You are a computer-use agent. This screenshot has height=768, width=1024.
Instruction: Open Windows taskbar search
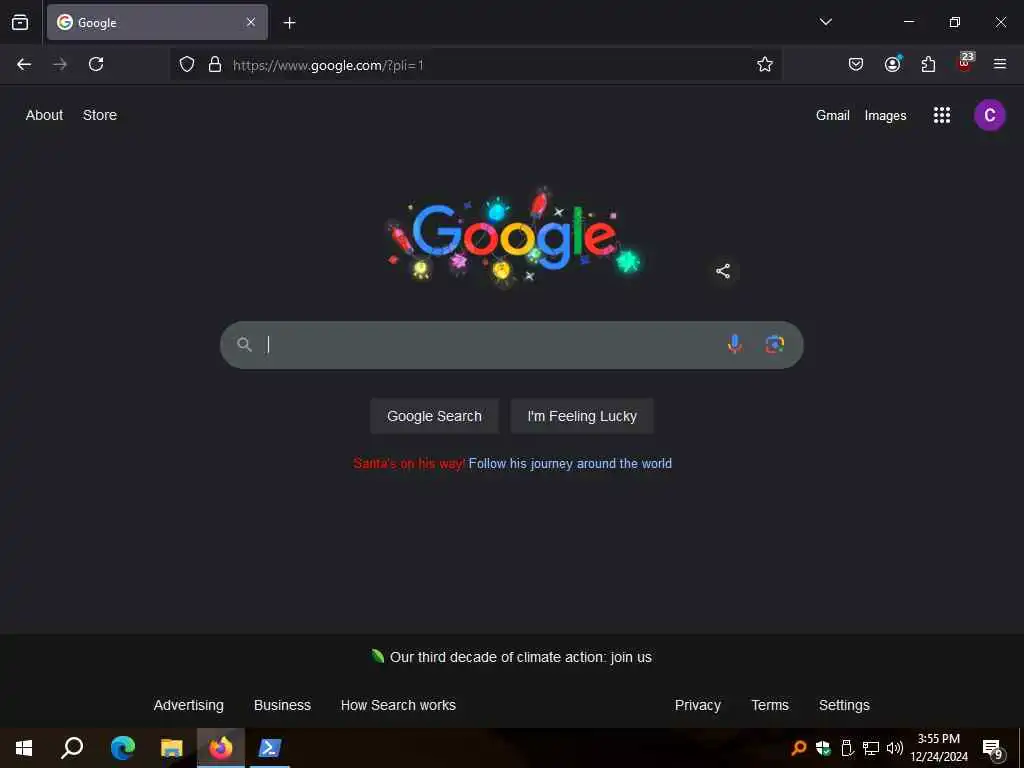72,748
